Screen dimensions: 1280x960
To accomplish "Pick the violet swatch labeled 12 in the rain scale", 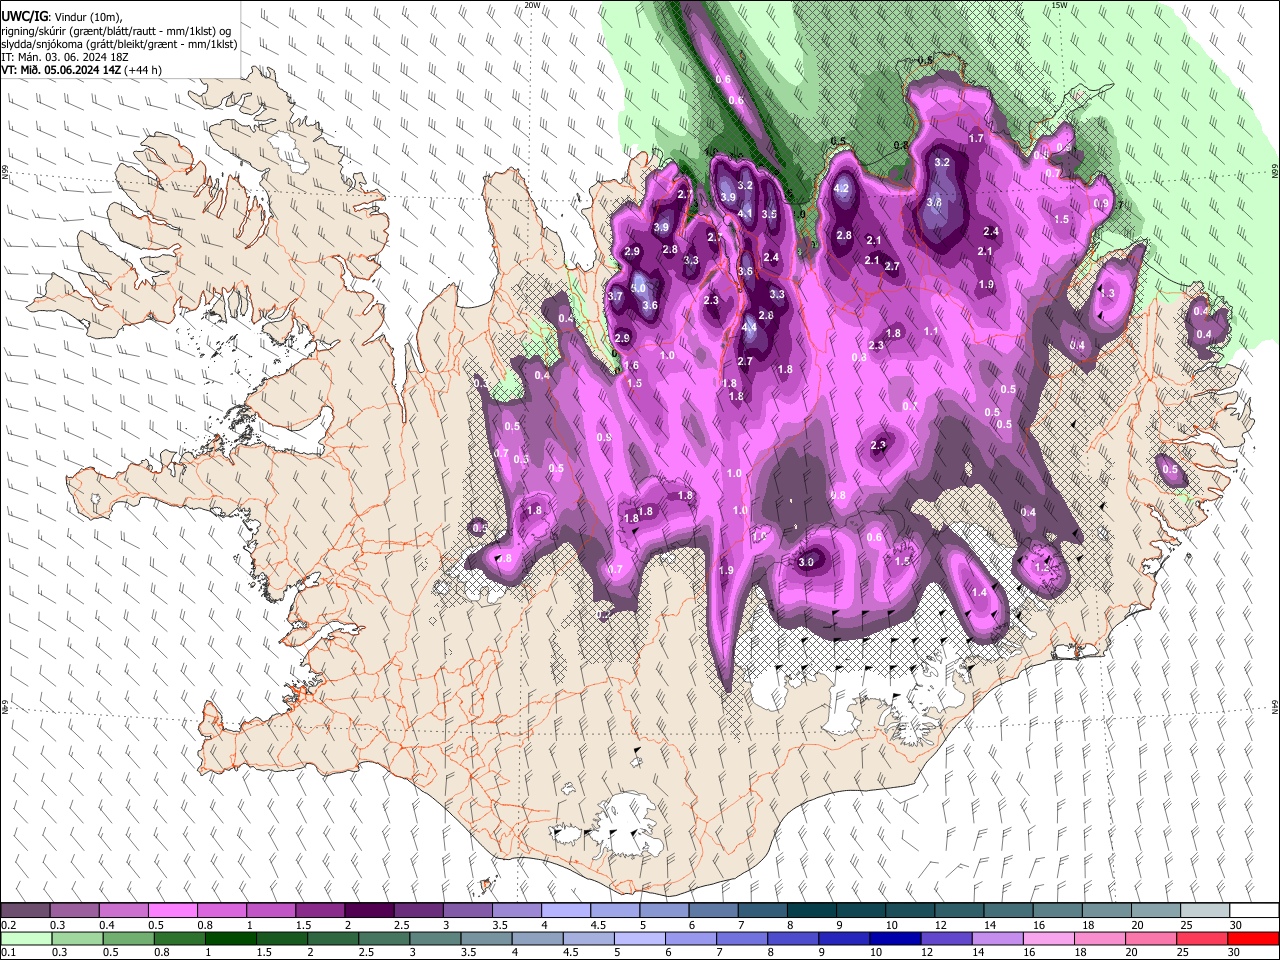I will pyautogui.click(x=945, y=938).
